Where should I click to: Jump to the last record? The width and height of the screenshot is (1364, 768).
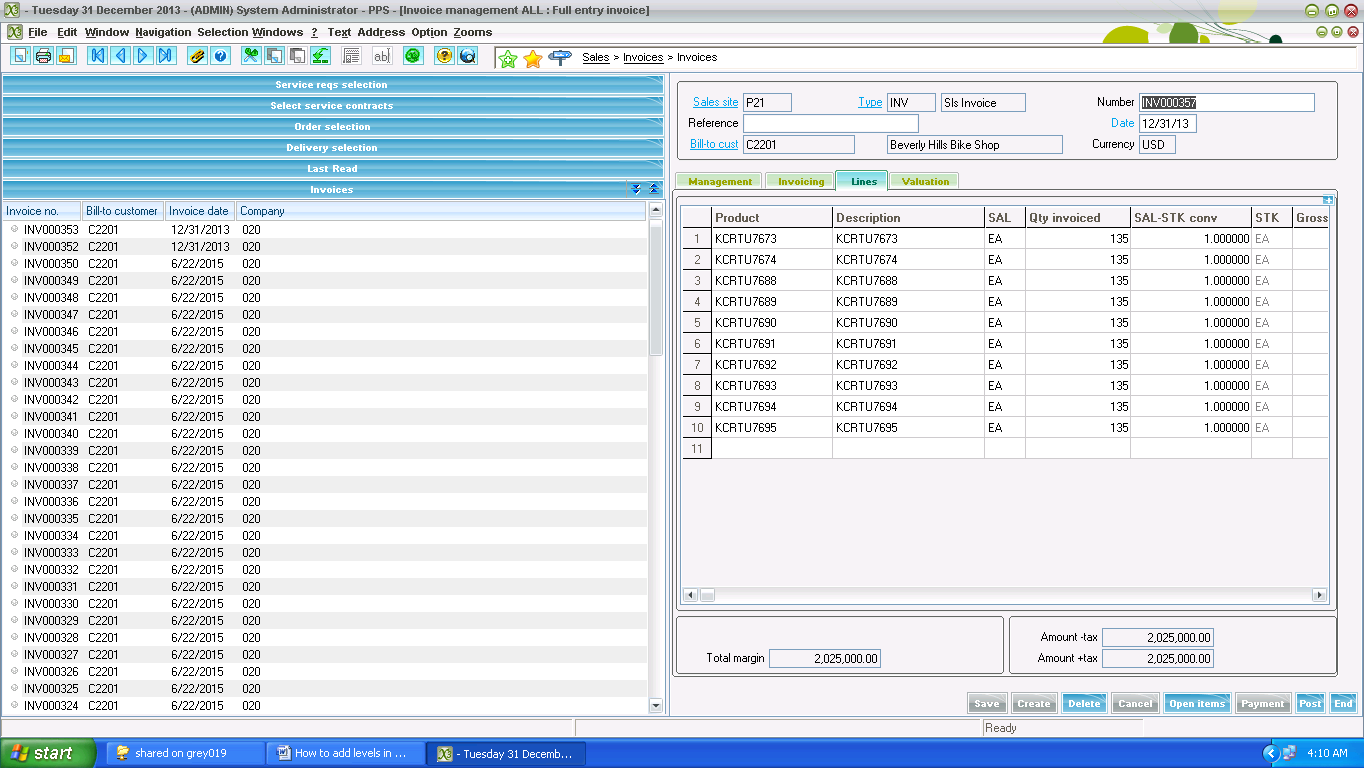[x=166, y=56]
